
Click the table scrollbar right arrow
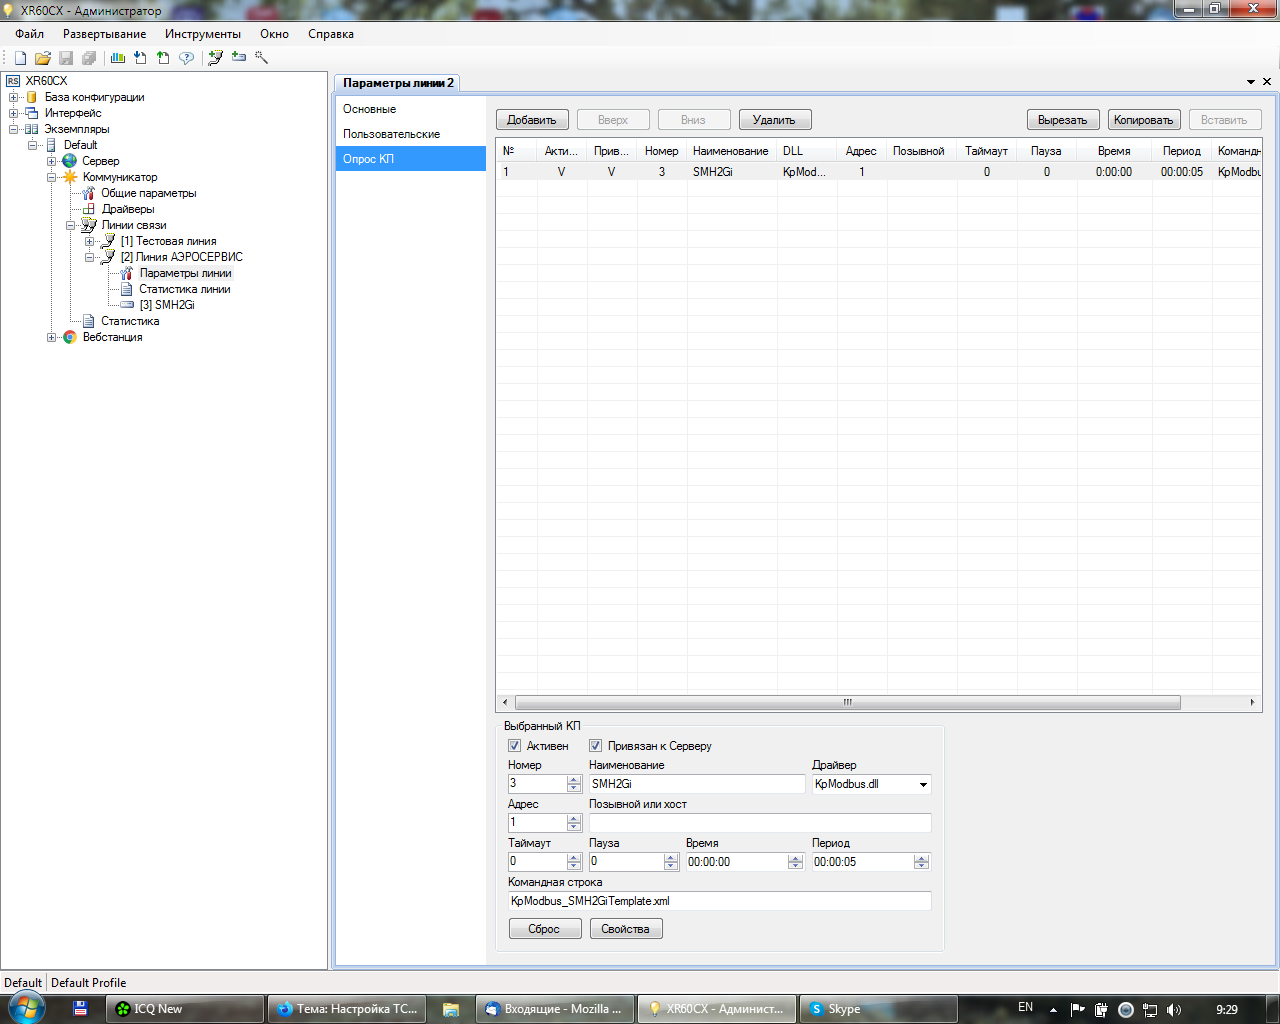click(1253, 702)
